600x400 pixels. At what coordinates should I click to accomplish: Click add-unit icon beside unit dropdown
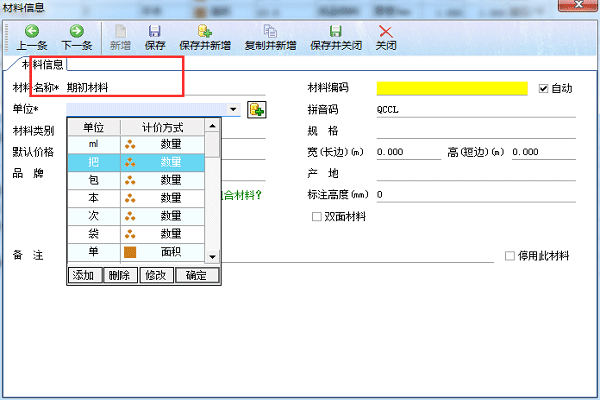click(257, 109)
